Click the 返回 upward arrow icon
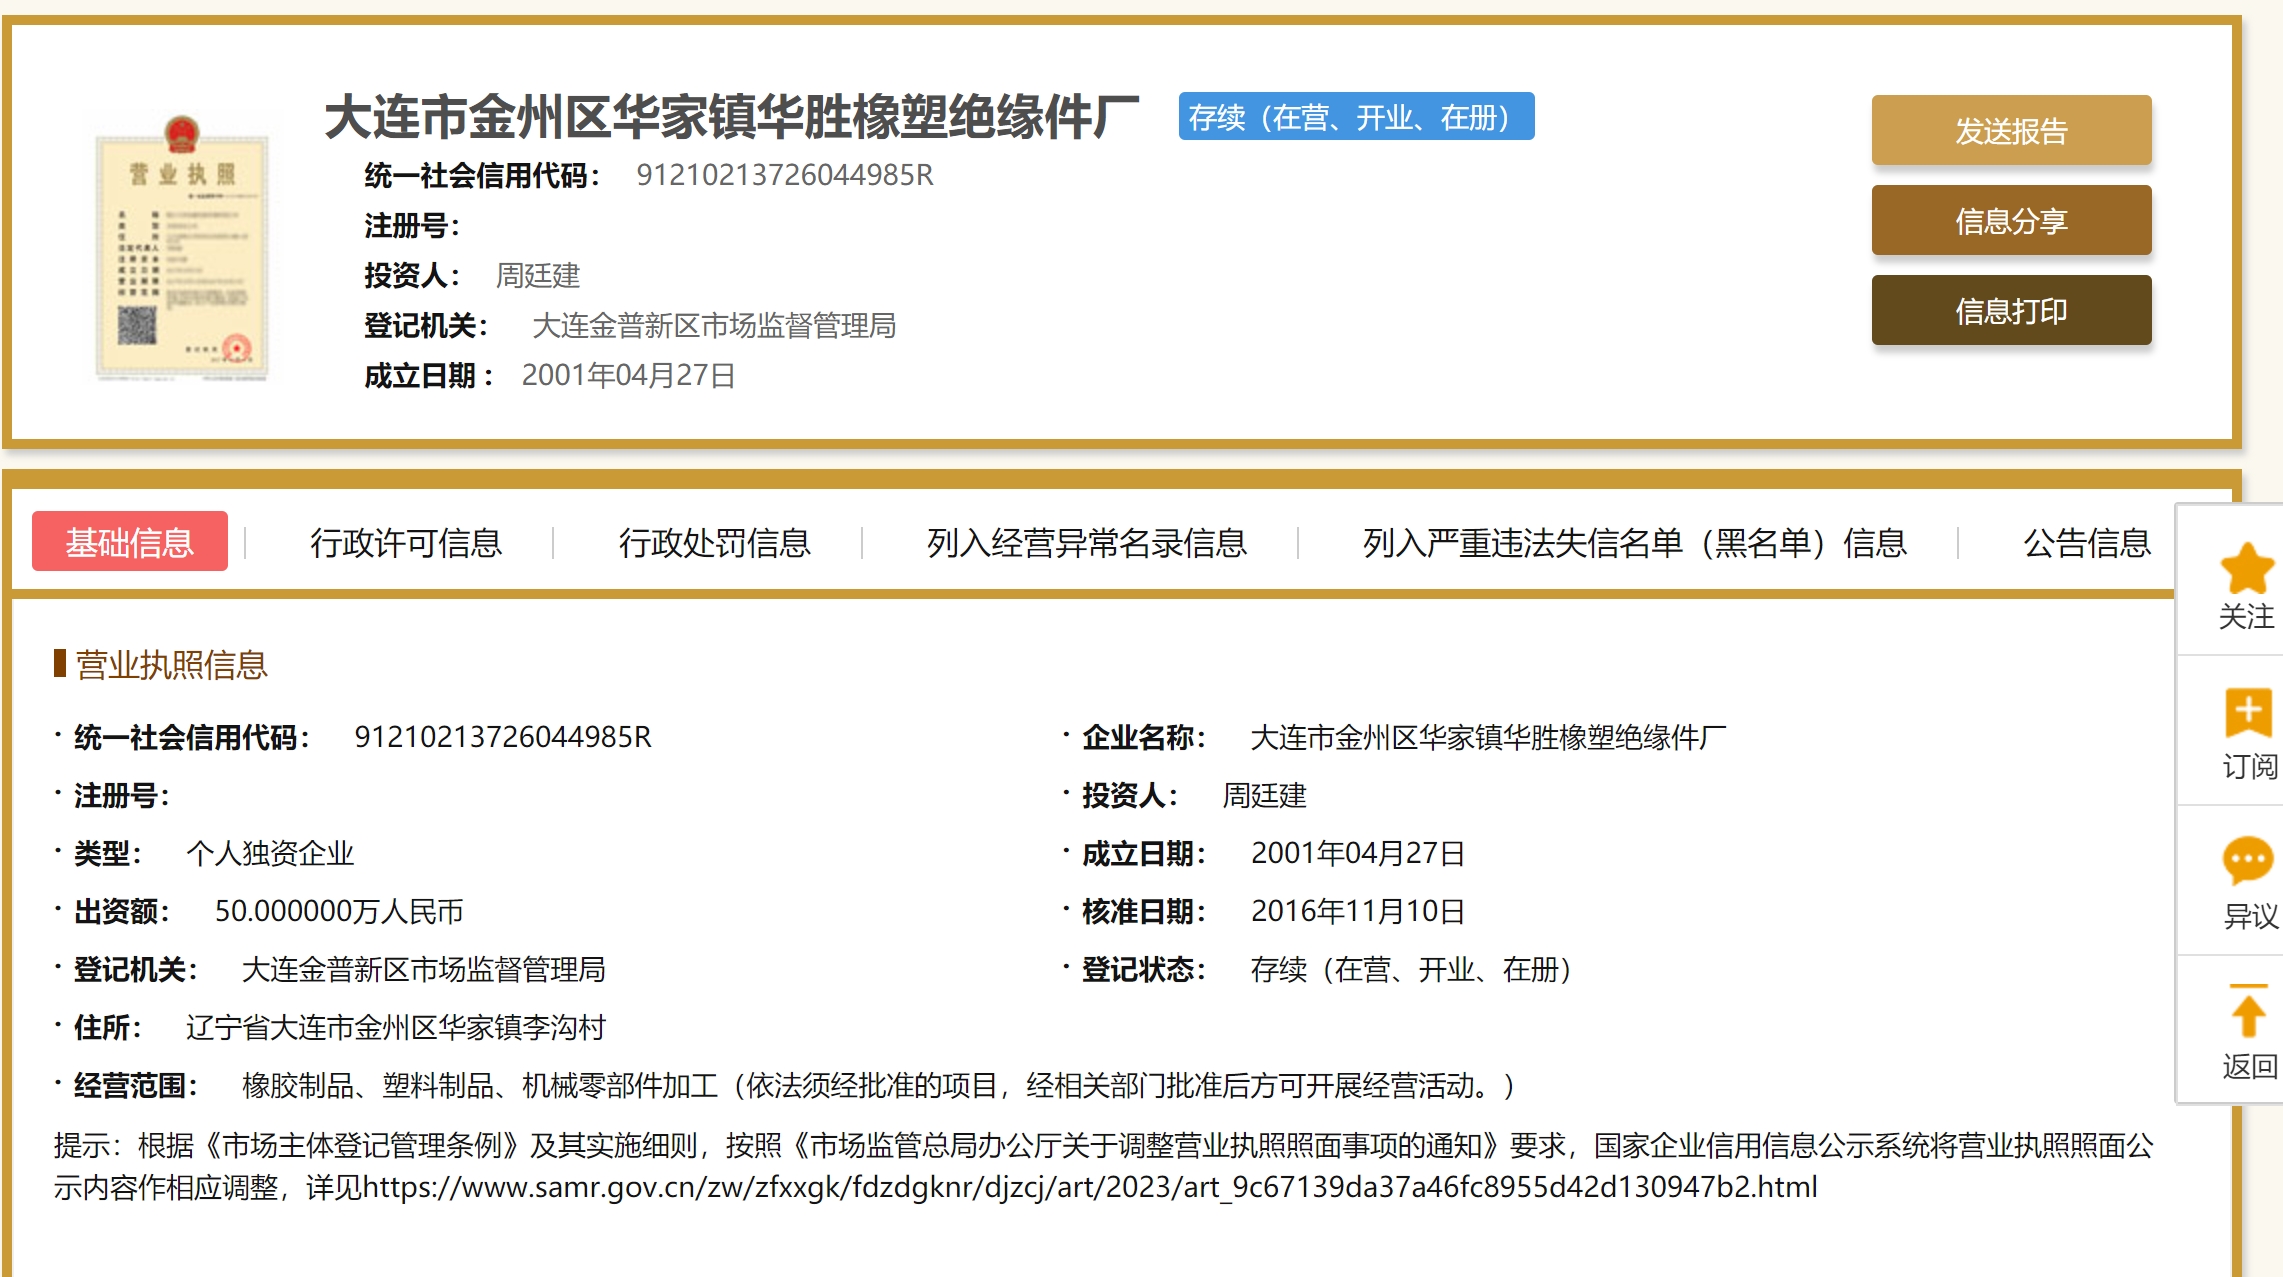The height and width of the screenshot is (1277, 2283). pos(2247,1012)
